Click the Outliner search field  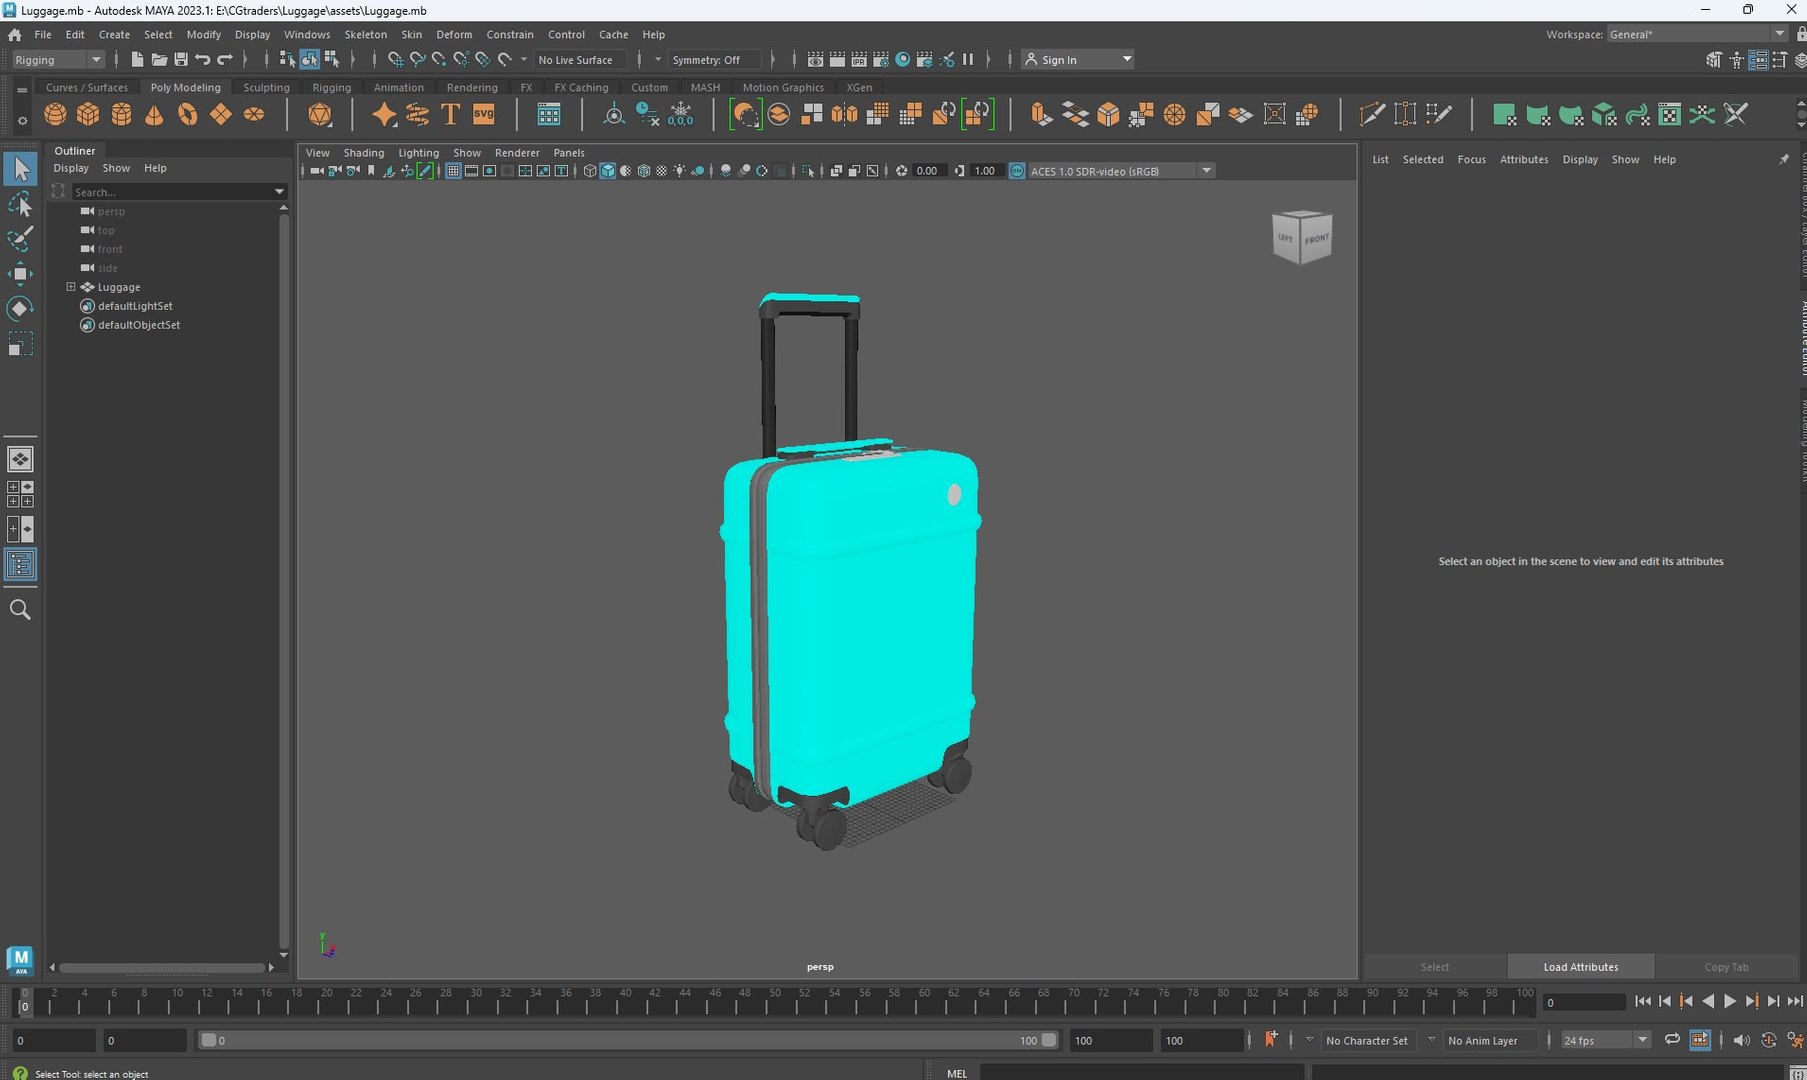[x=178, y=191]
